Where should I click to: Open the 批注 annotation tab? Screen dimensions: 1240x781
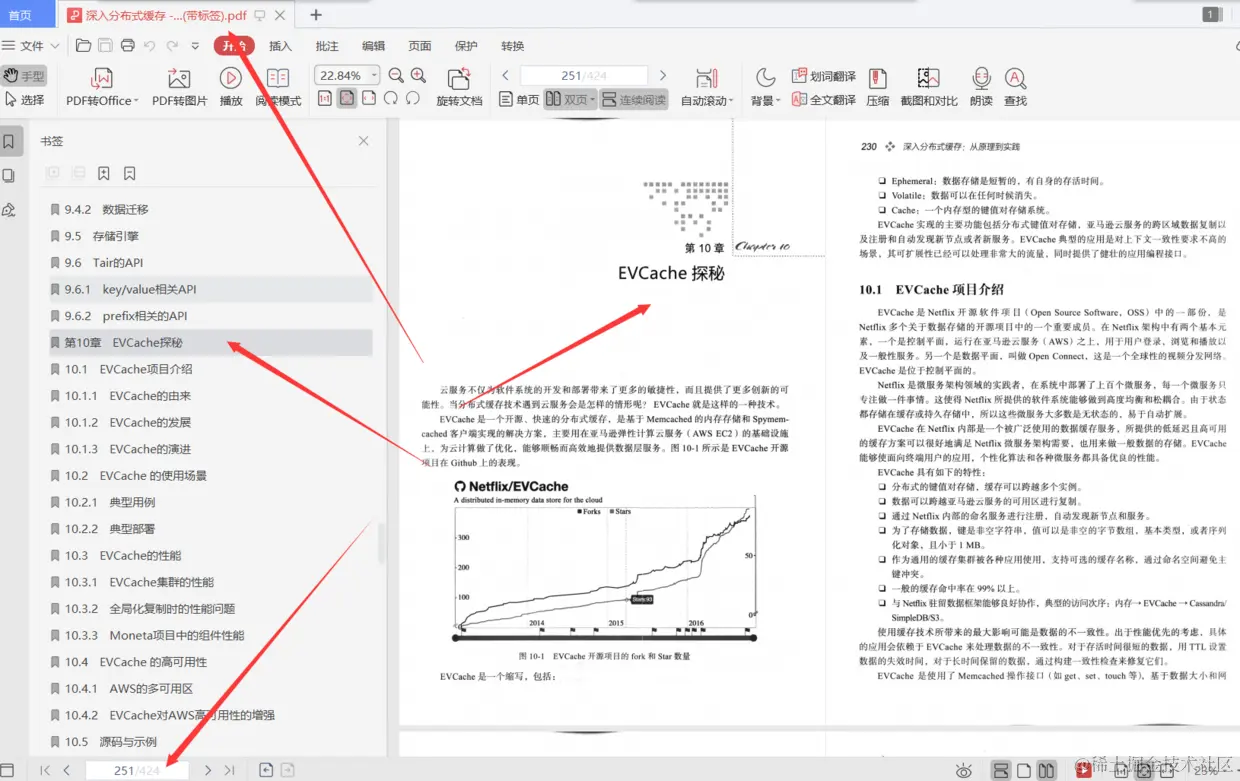(x=327, y=46)
